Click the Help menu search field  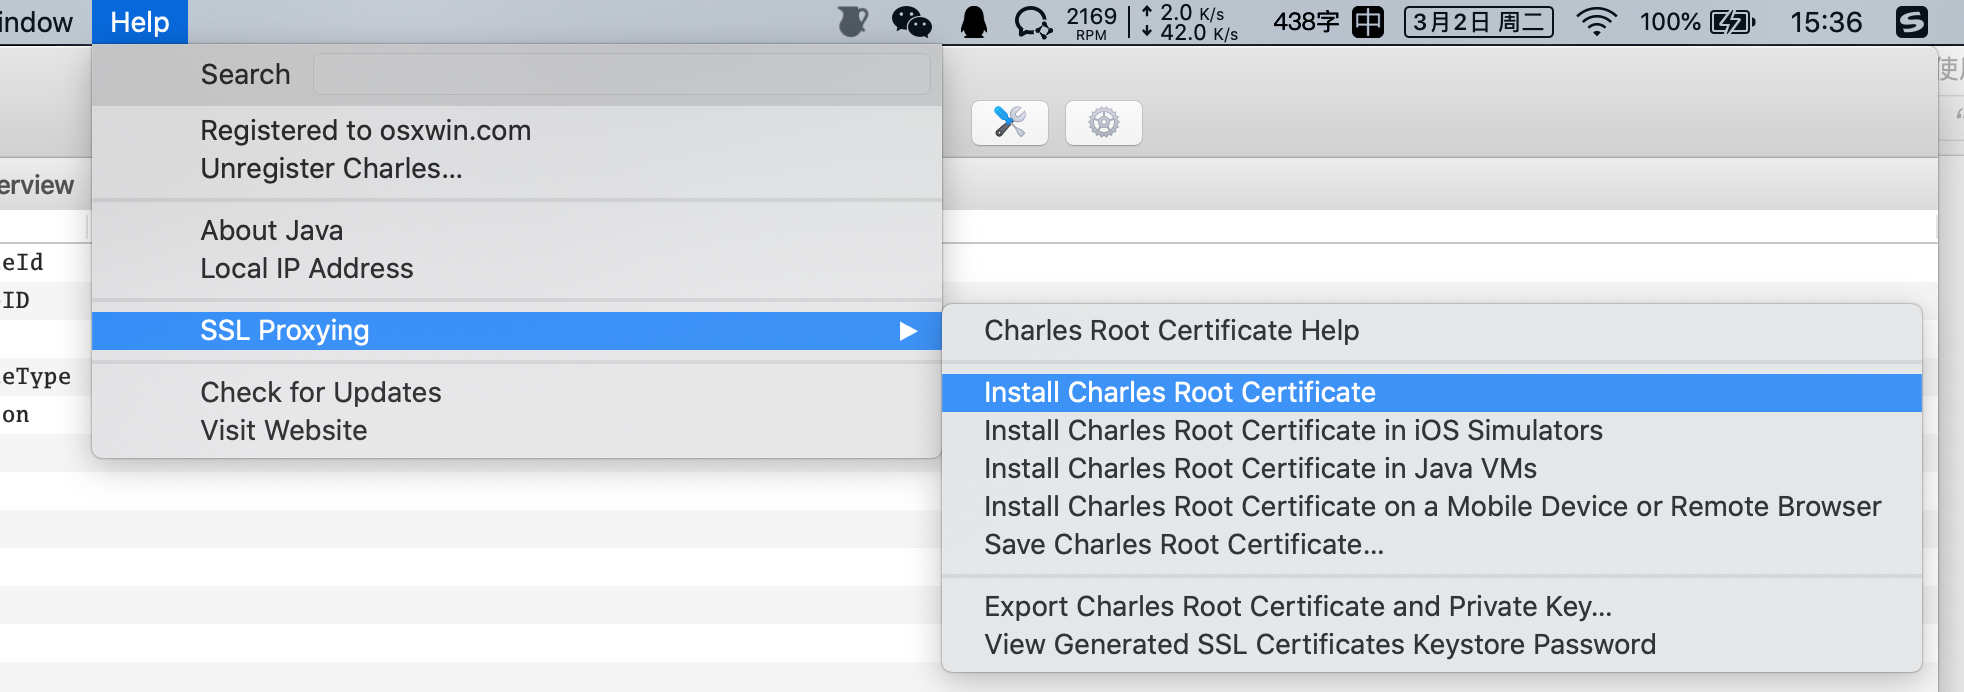(x=621, y=75)
